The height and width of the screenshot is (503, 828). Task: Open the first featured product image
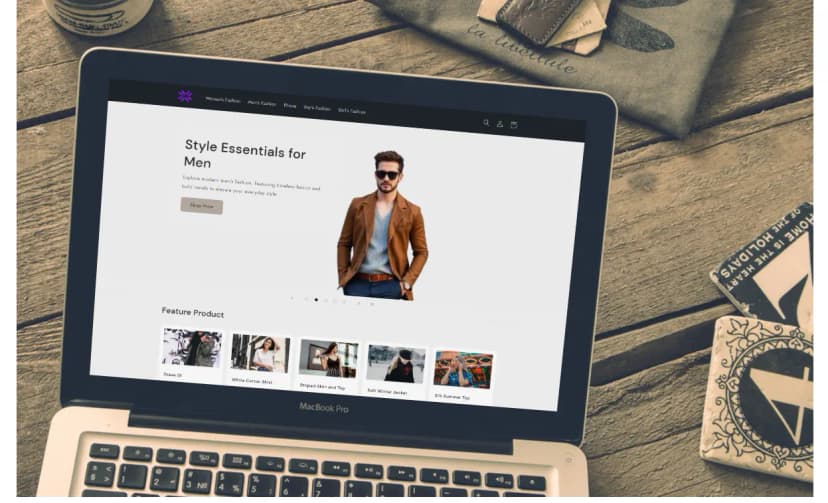point(192,347)
